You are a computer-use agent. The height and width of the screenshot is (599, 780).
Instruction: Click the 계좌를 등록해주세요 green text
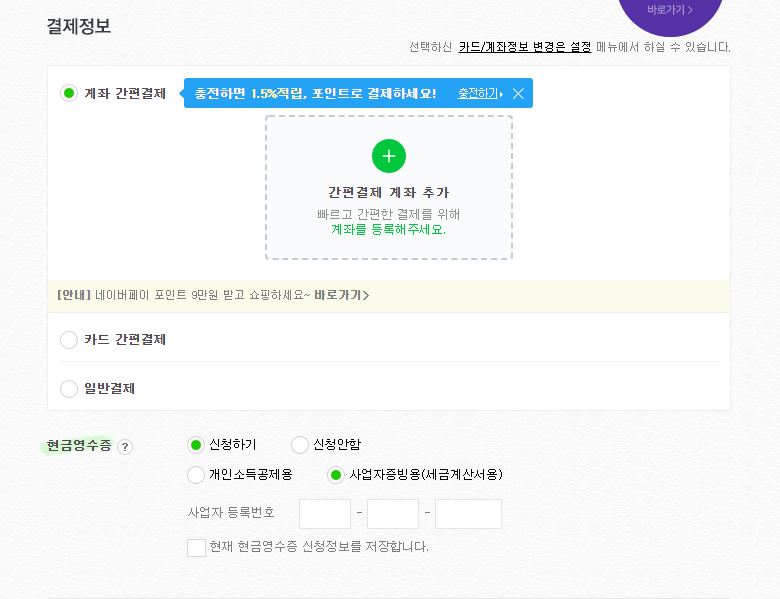tap(388, 229)
